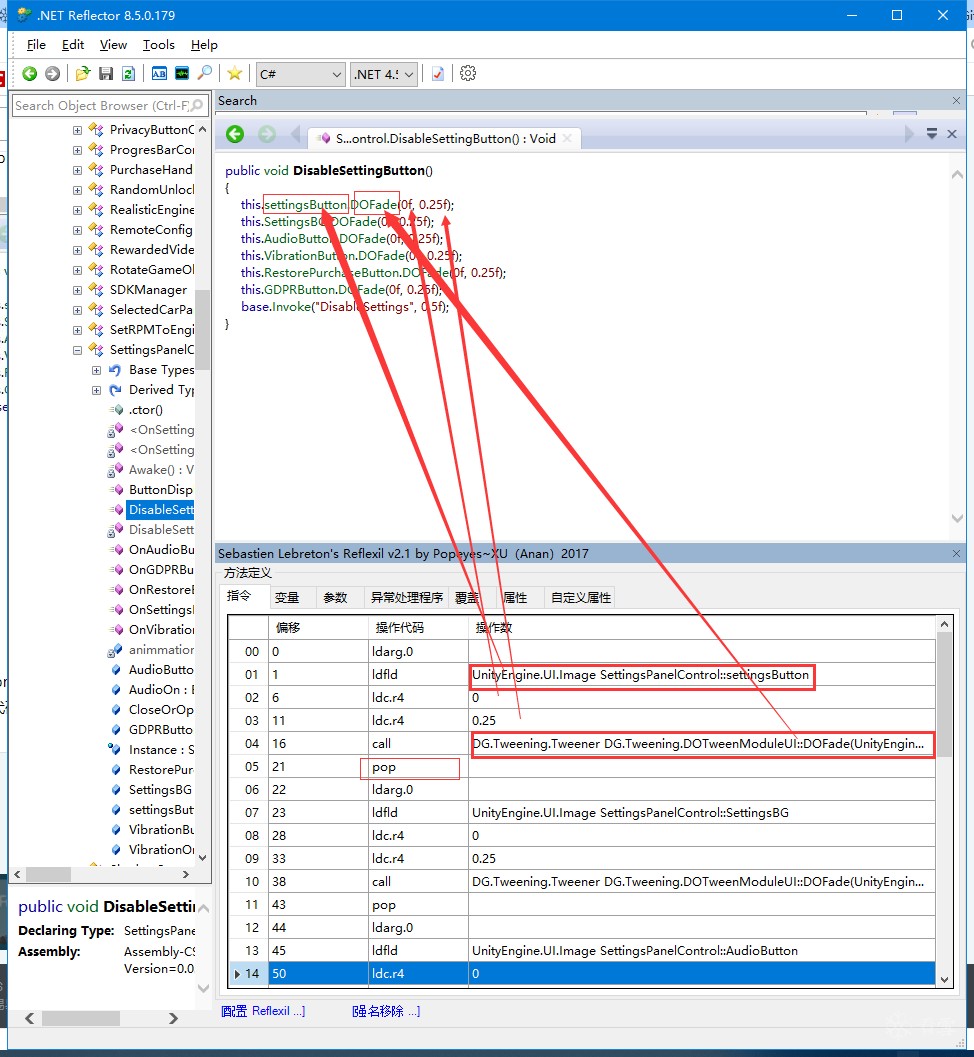Click the 偏移 column header
The width and height of the screenshot is (974, 1057).
(x=318, y=628)
